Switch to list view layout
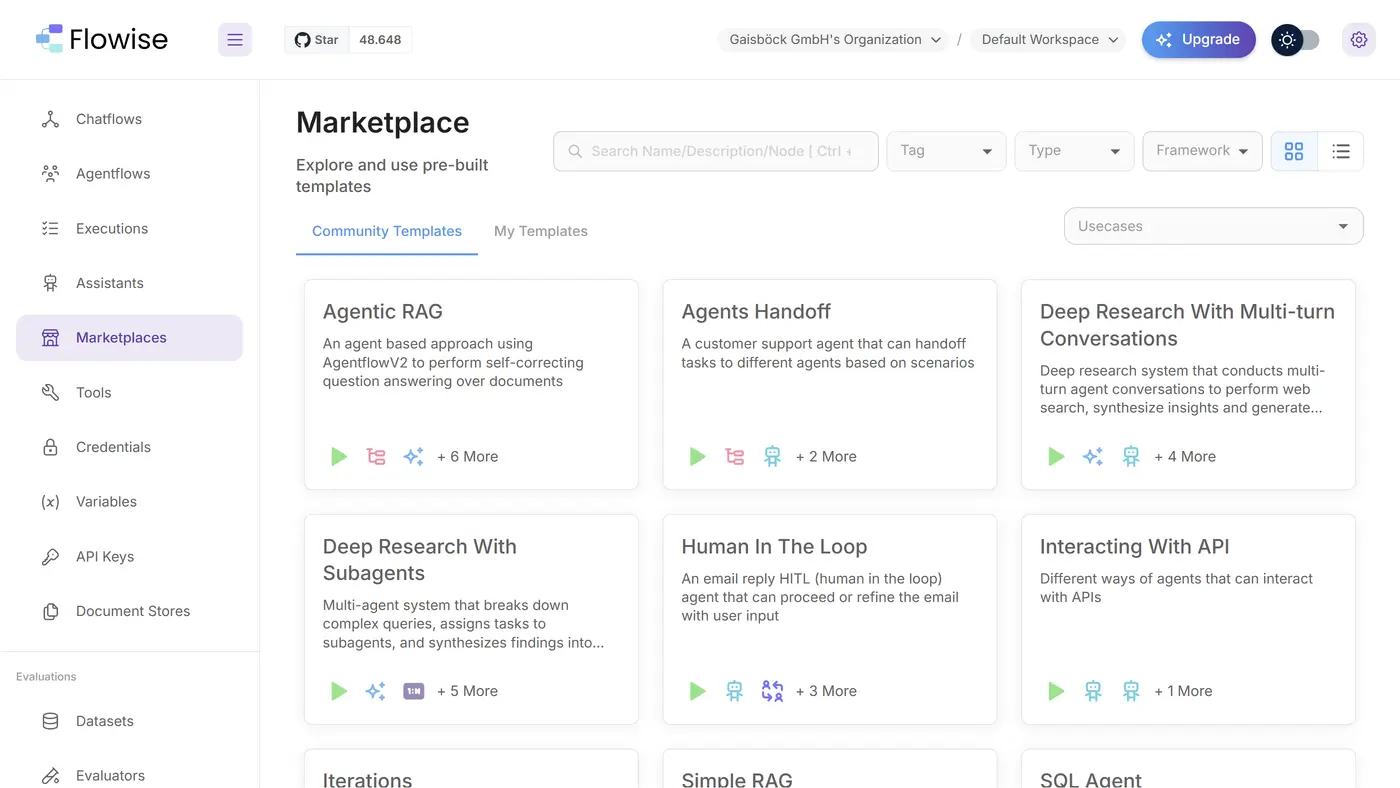The image size is (1400, 788). pos(1341,151)
